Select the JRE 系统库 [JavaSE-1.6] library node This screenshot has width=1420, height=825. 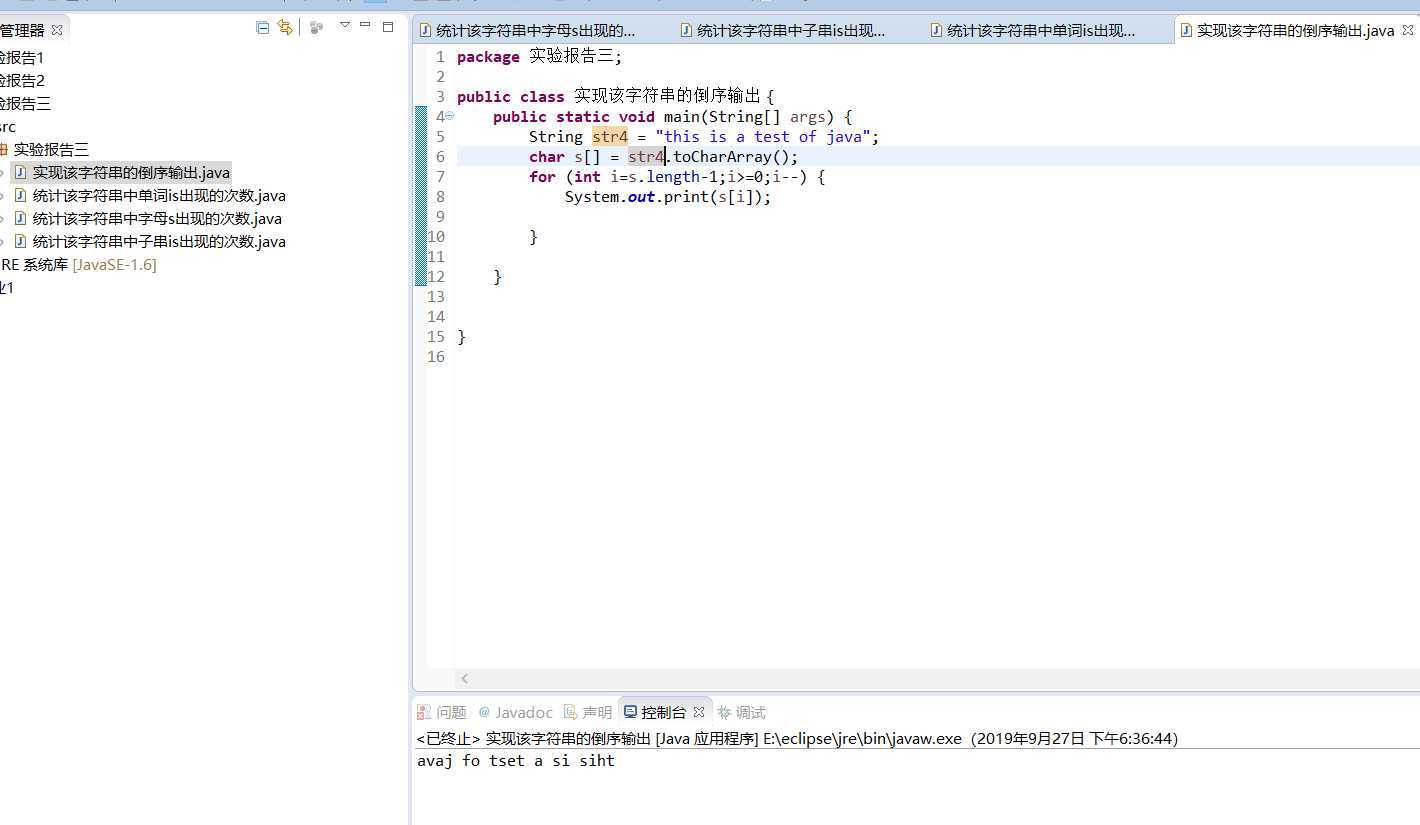point(78,265)
